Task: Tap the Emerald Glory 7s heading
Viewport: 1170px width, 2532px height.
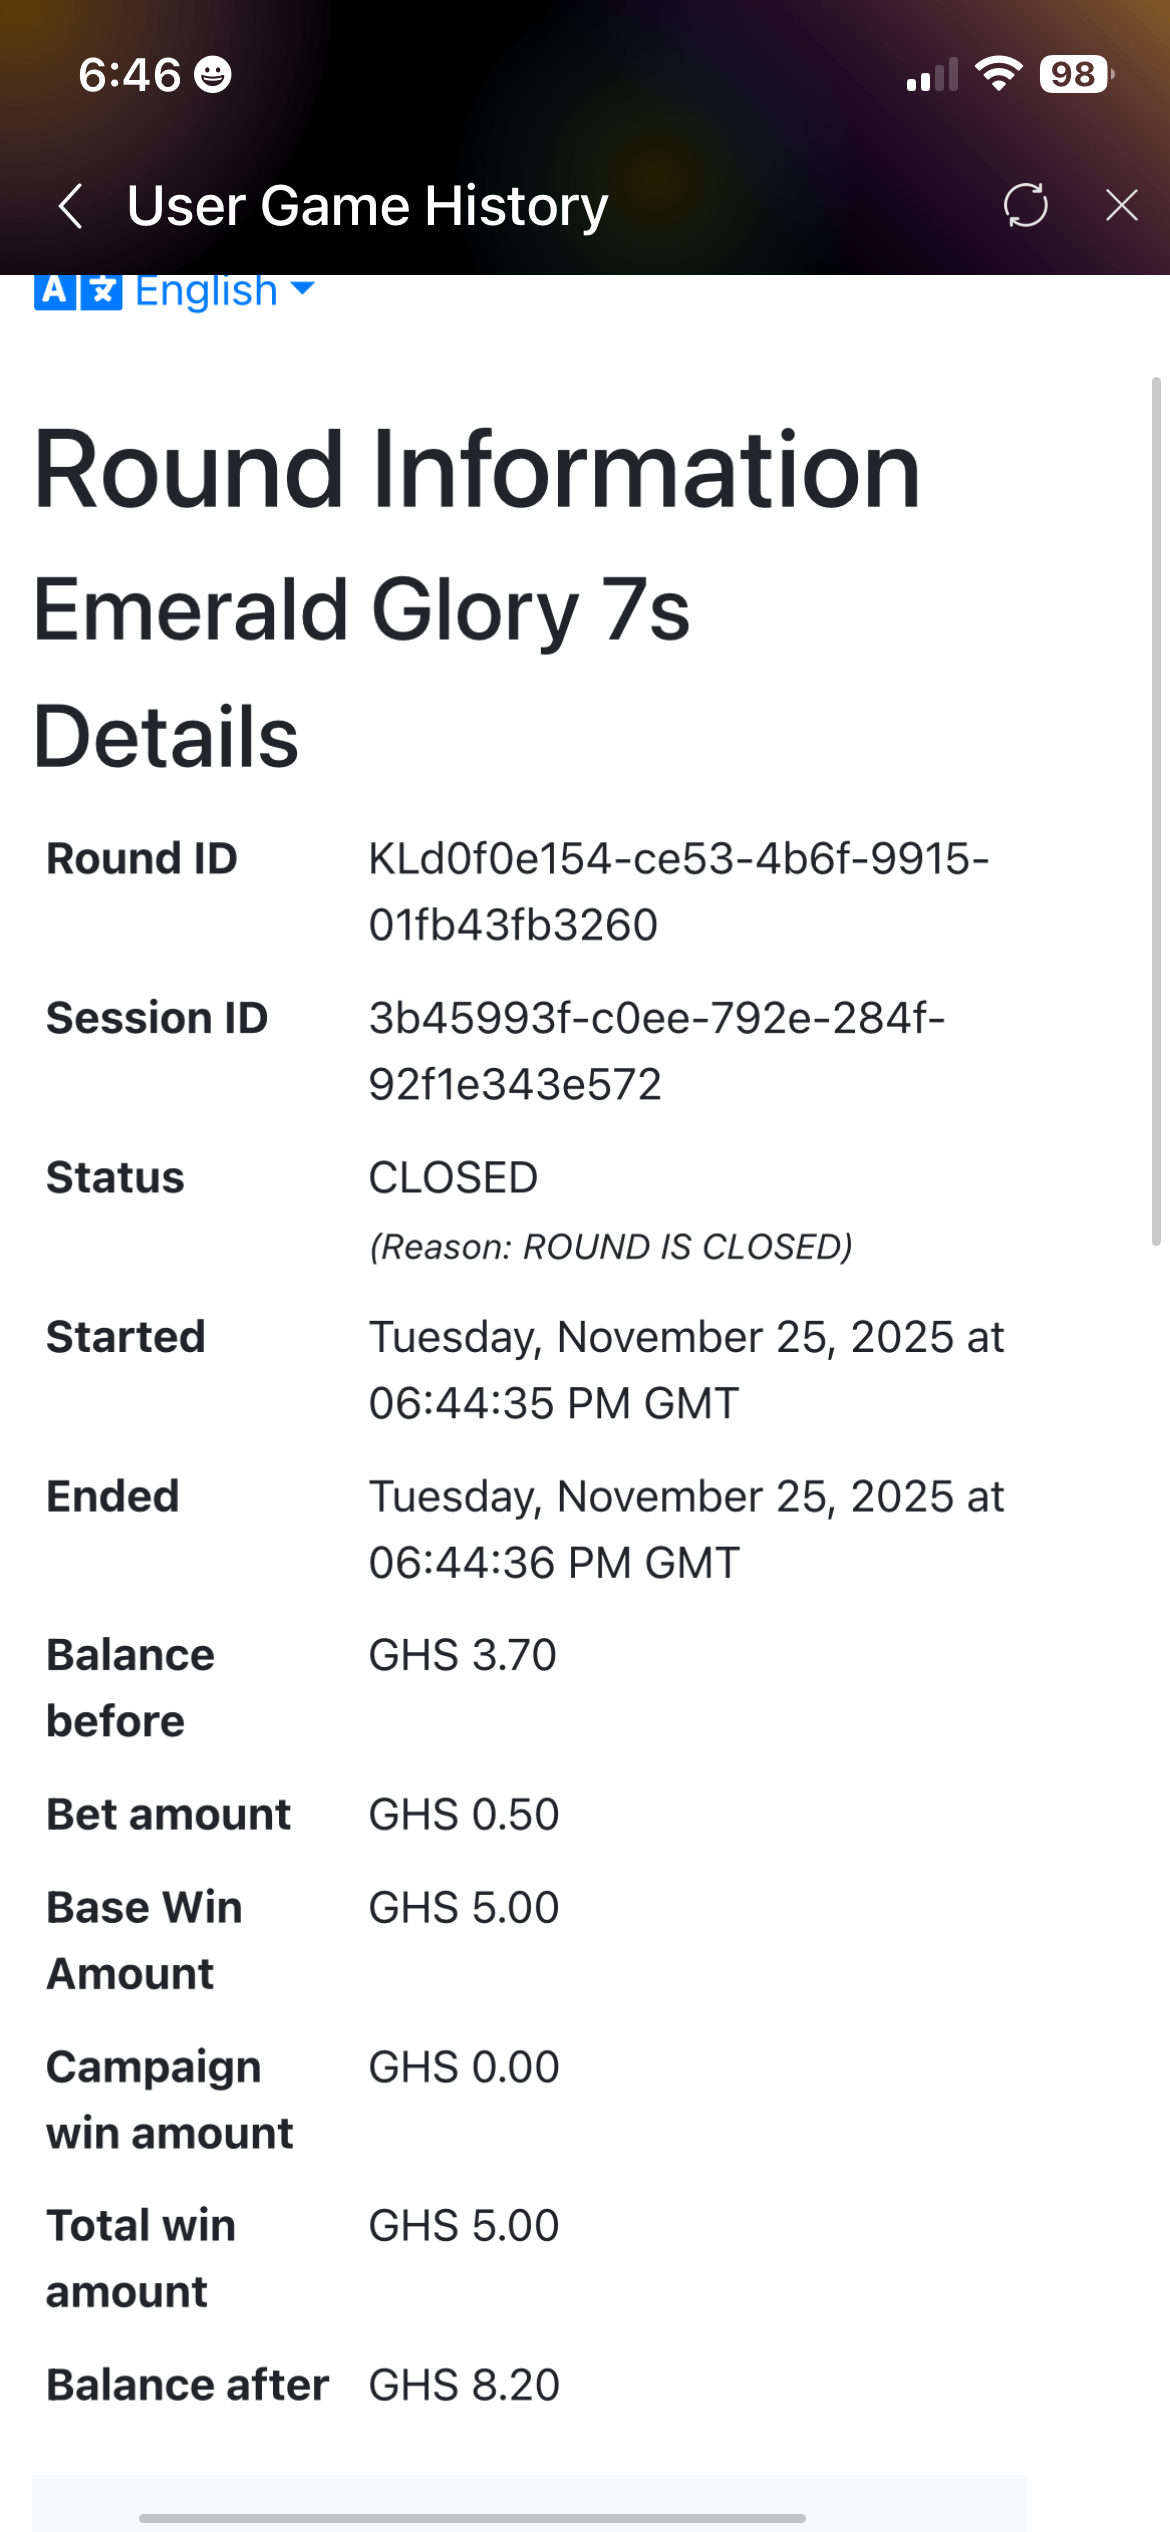Action: click(361, 610)
